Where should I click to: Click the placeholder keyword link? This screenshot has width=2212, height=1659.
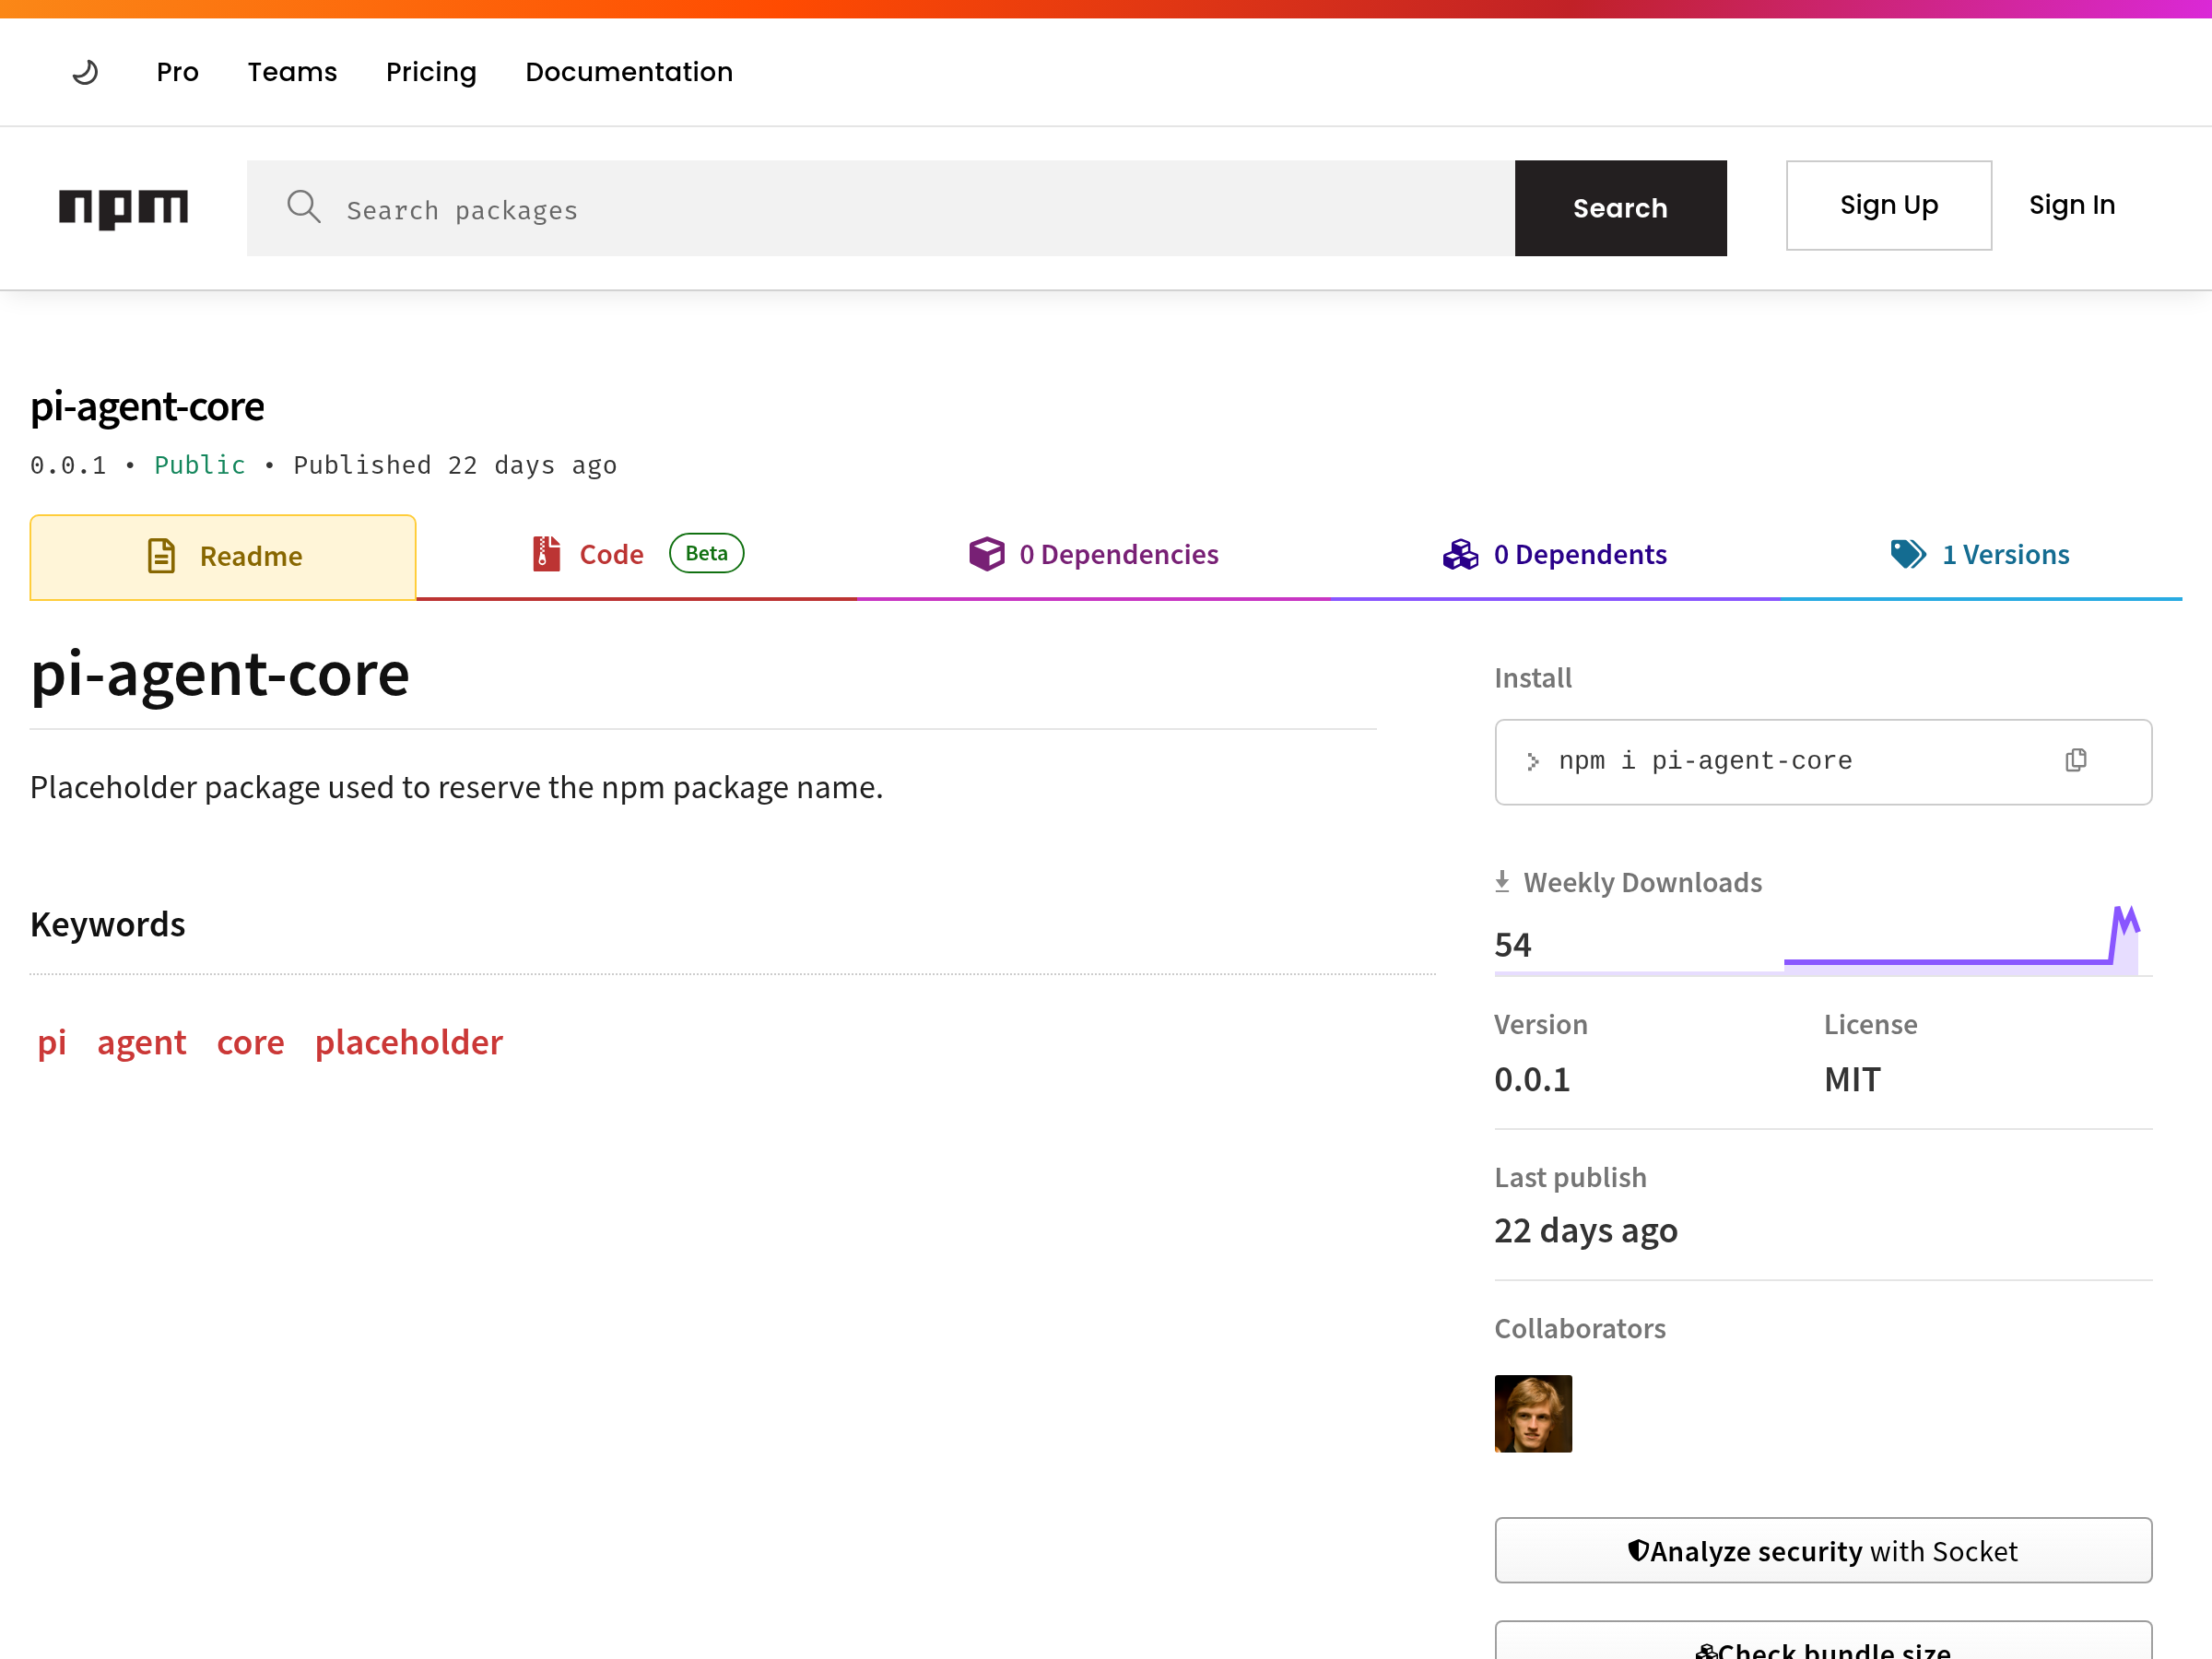point(409,1042)
